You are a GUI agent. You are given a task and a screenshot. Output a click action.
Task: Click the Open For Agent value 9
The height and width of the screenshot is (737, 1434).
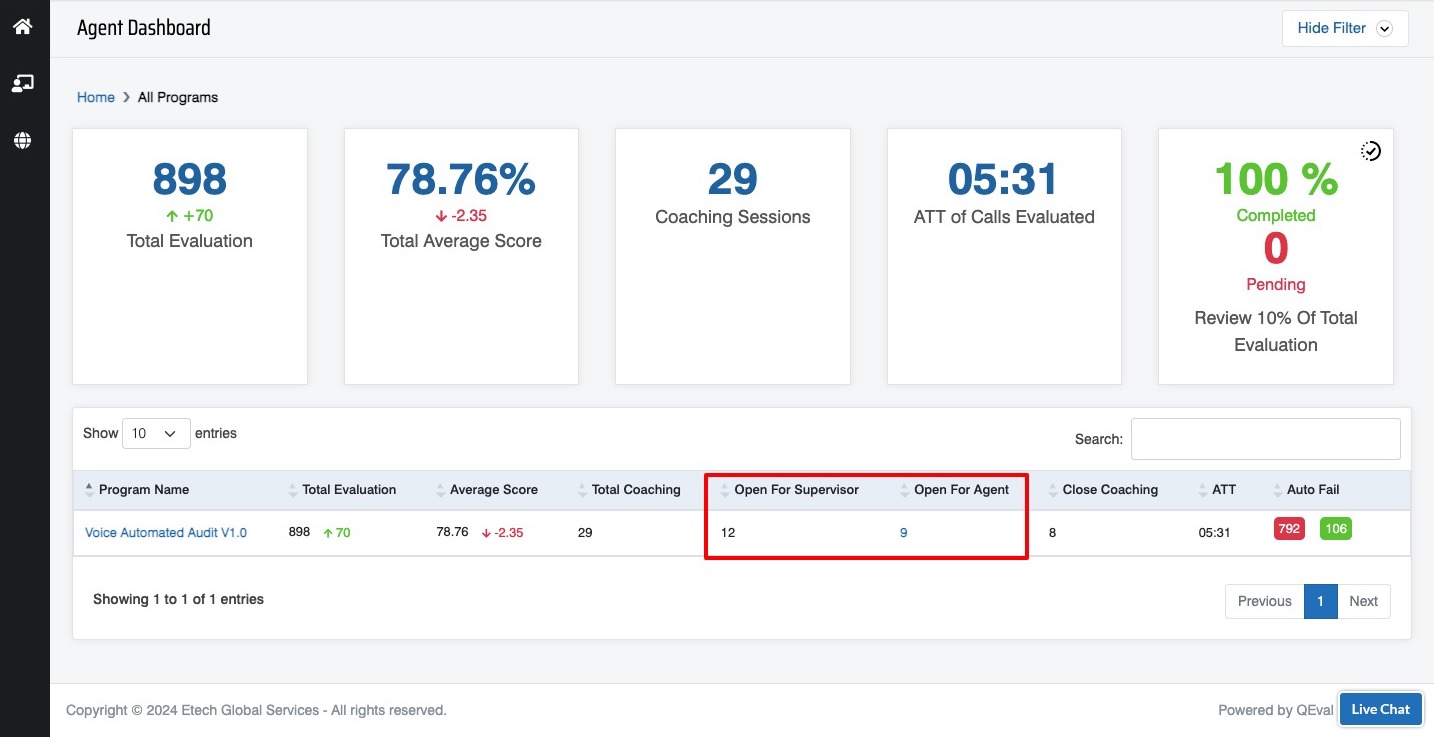coord(904,533)
